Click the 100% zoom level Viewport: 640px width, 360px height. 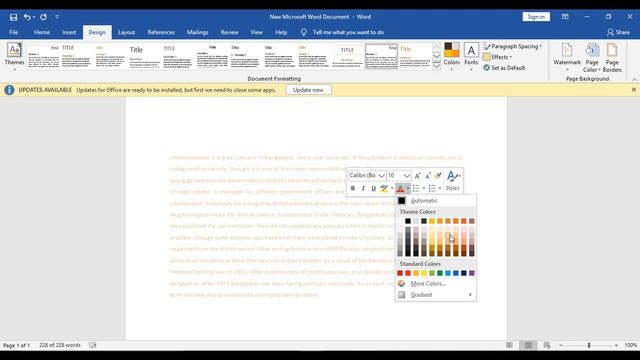coord(631,345)
